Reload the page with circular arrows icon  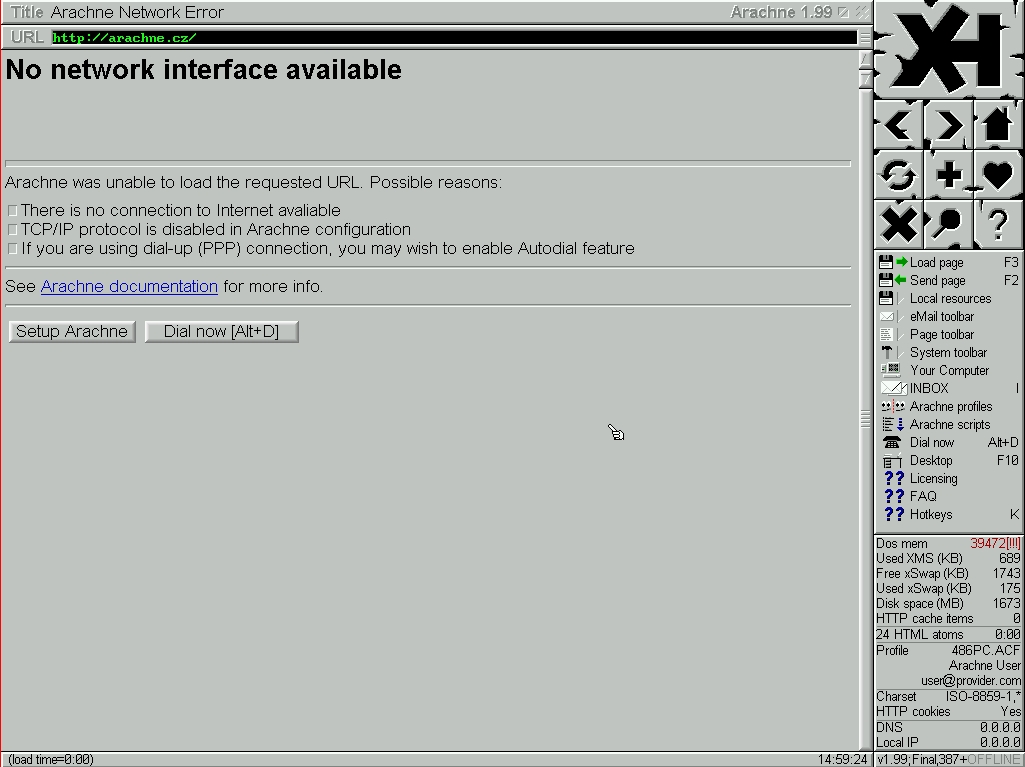pos(898,175)
